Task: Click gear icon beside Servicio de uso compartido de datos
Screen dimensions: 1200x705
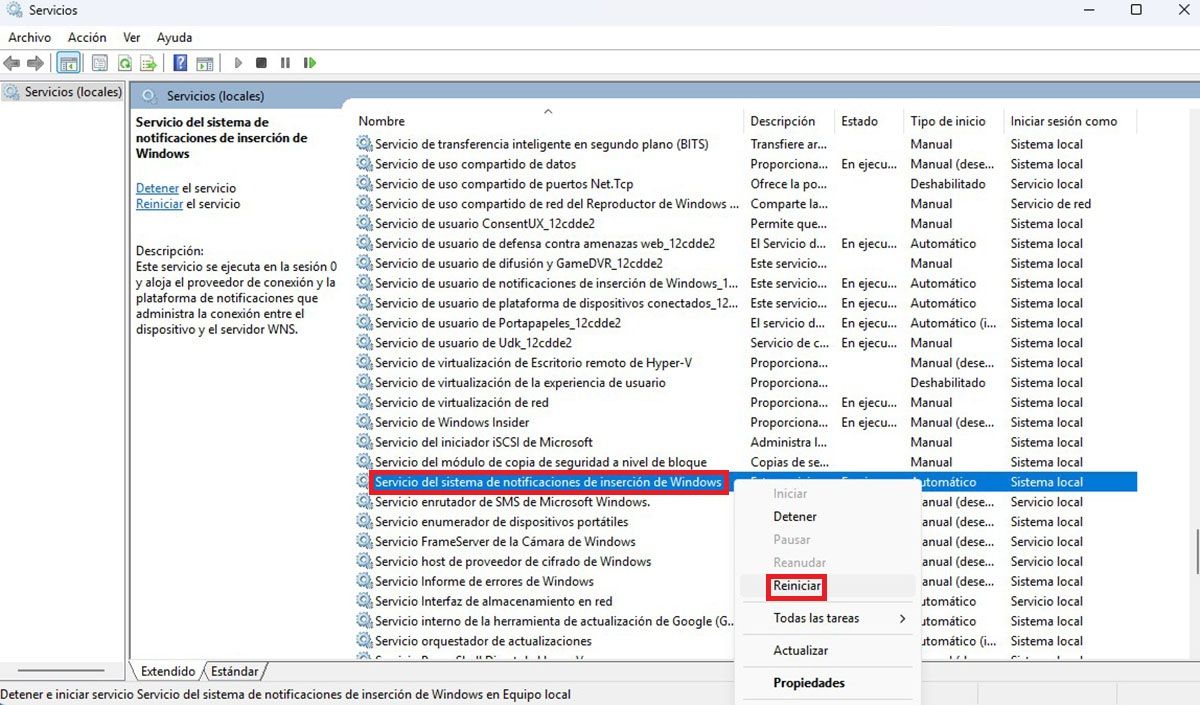Action: click(x=364, y=164)
